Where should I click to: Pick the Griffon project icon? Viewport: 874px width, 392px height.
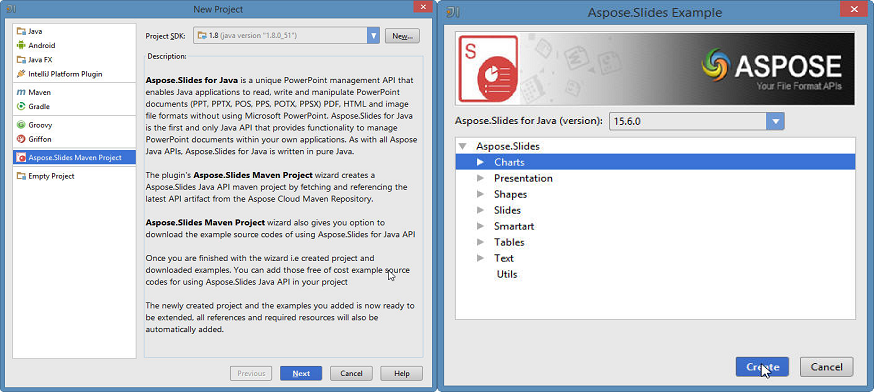[x=21, y=139]
